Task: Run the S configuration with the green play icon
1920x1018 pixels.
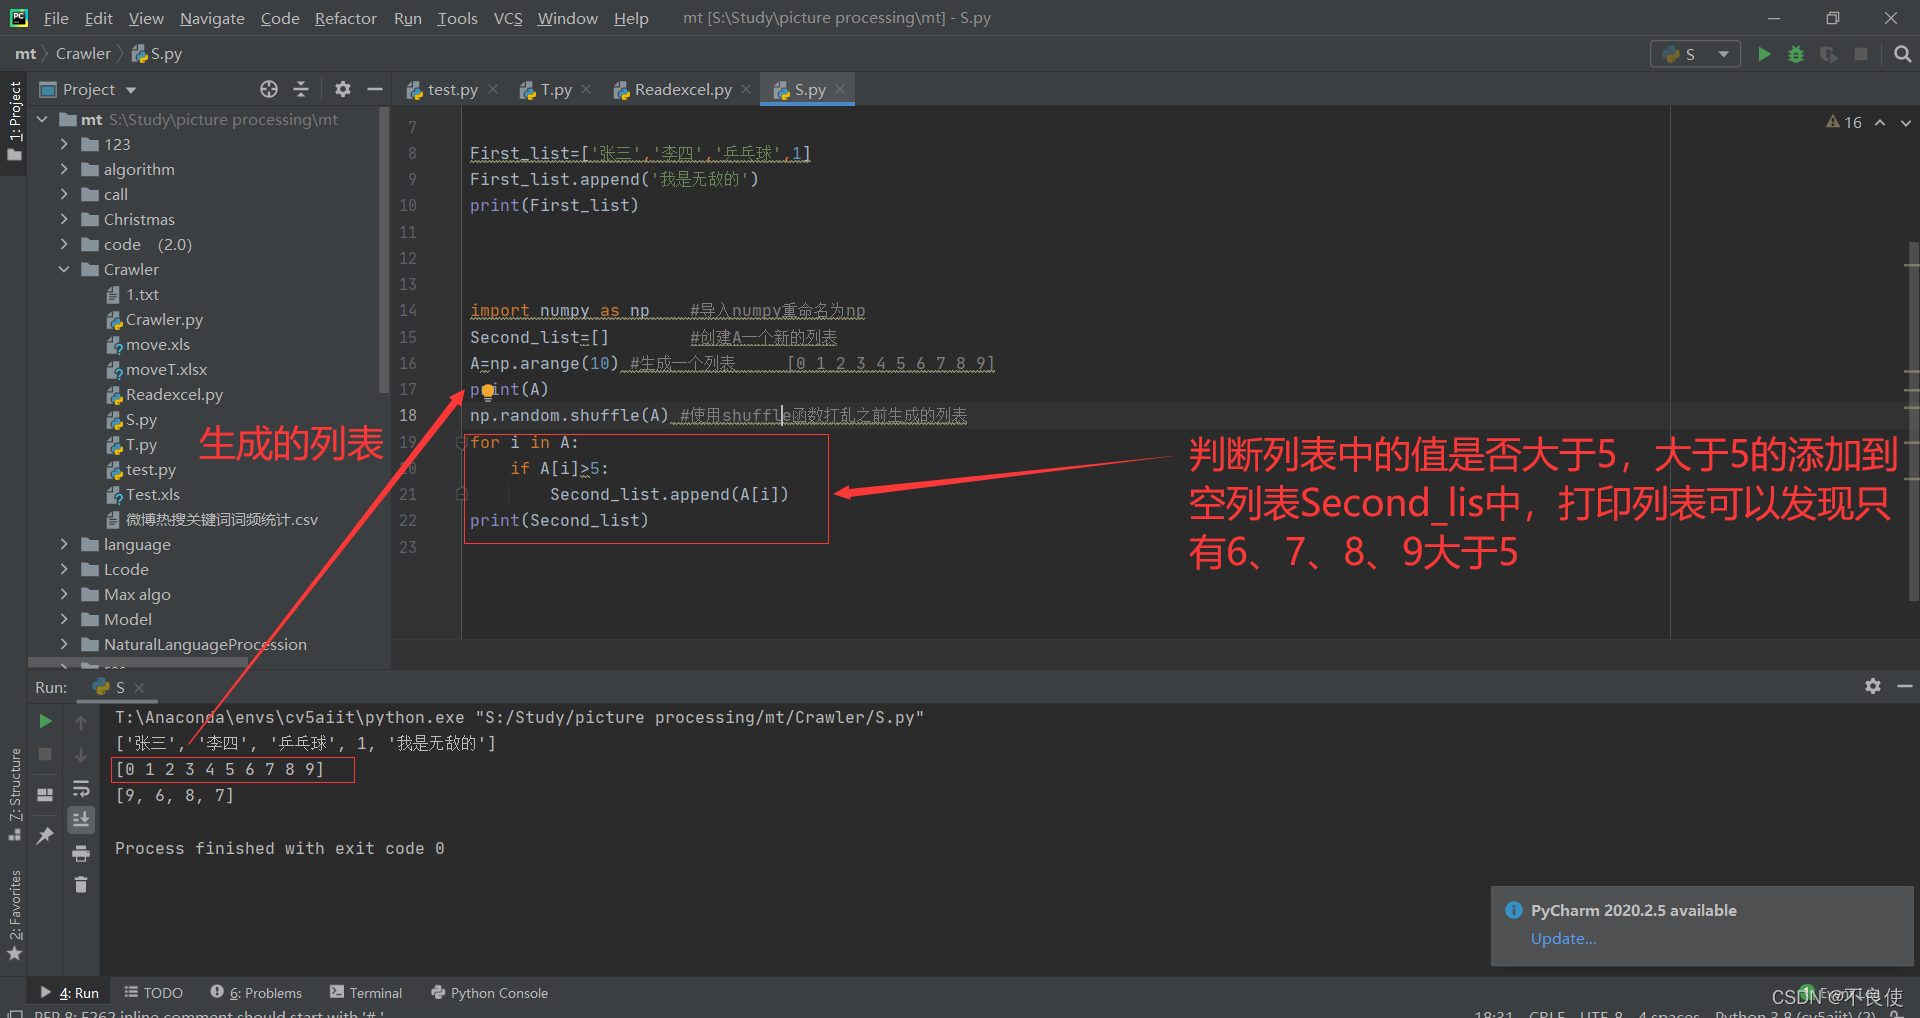Action: pos(1764,54)
